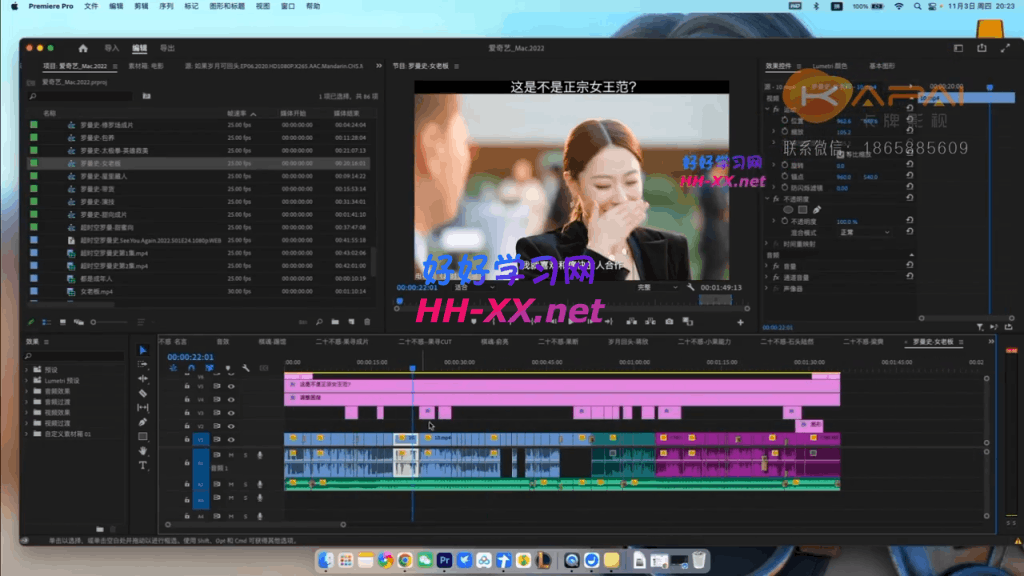Select the Hand tool
This screenshot has height=576, width=1024.
143,451
